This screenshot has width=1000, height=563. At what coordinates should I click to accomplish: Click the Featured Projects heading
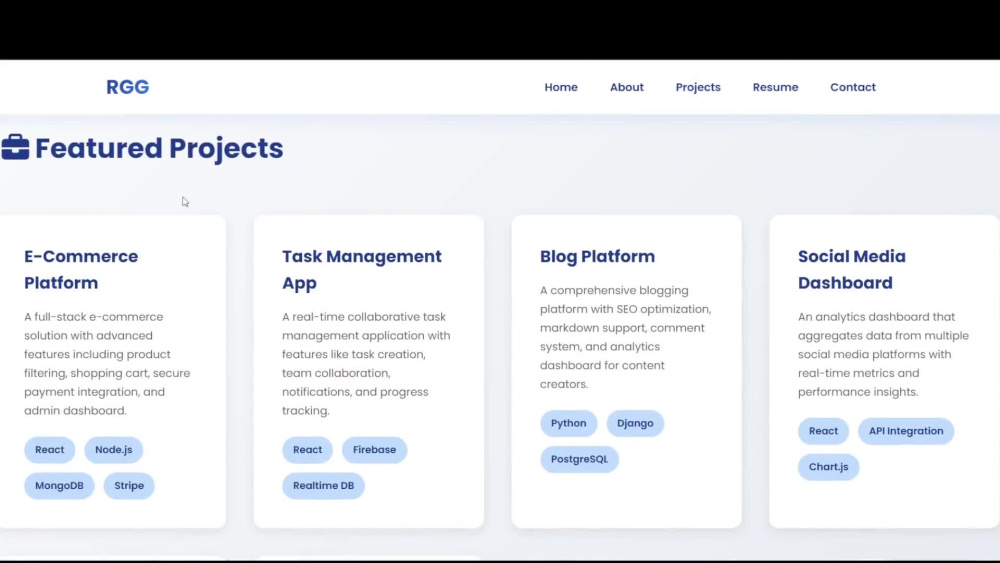[159, 148]
